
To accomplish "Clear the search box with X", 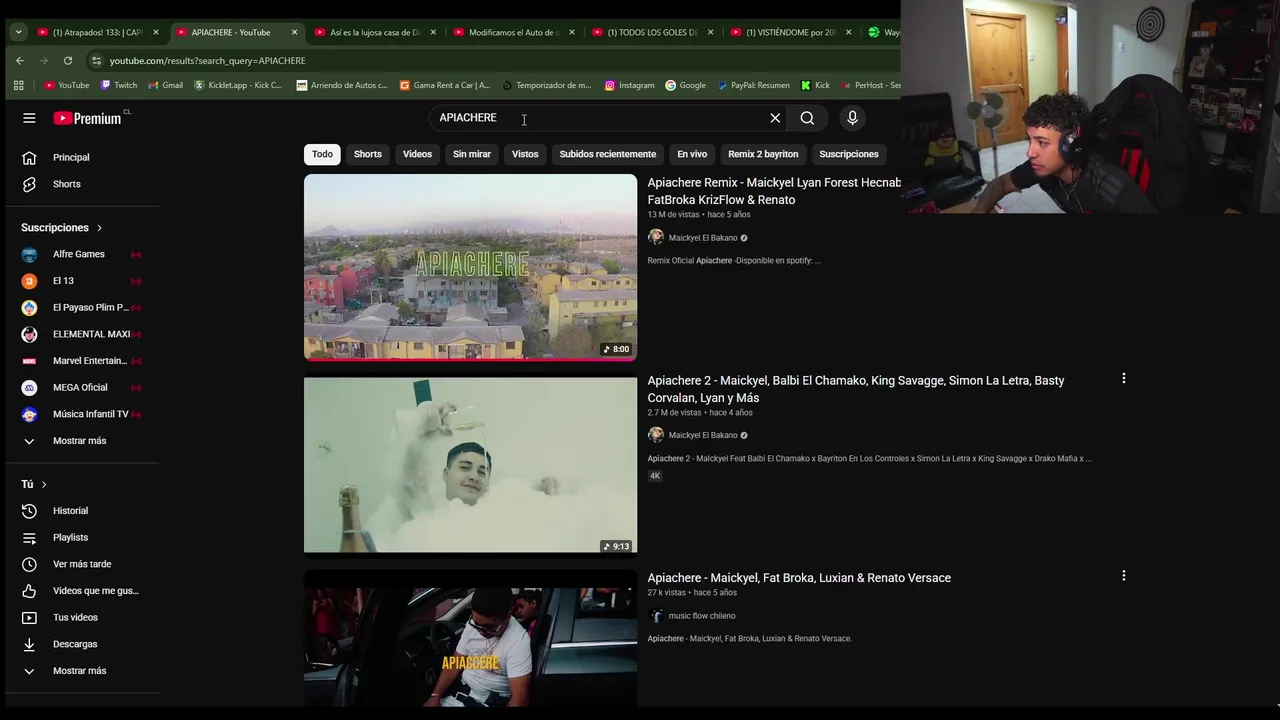I will (775, 118).
